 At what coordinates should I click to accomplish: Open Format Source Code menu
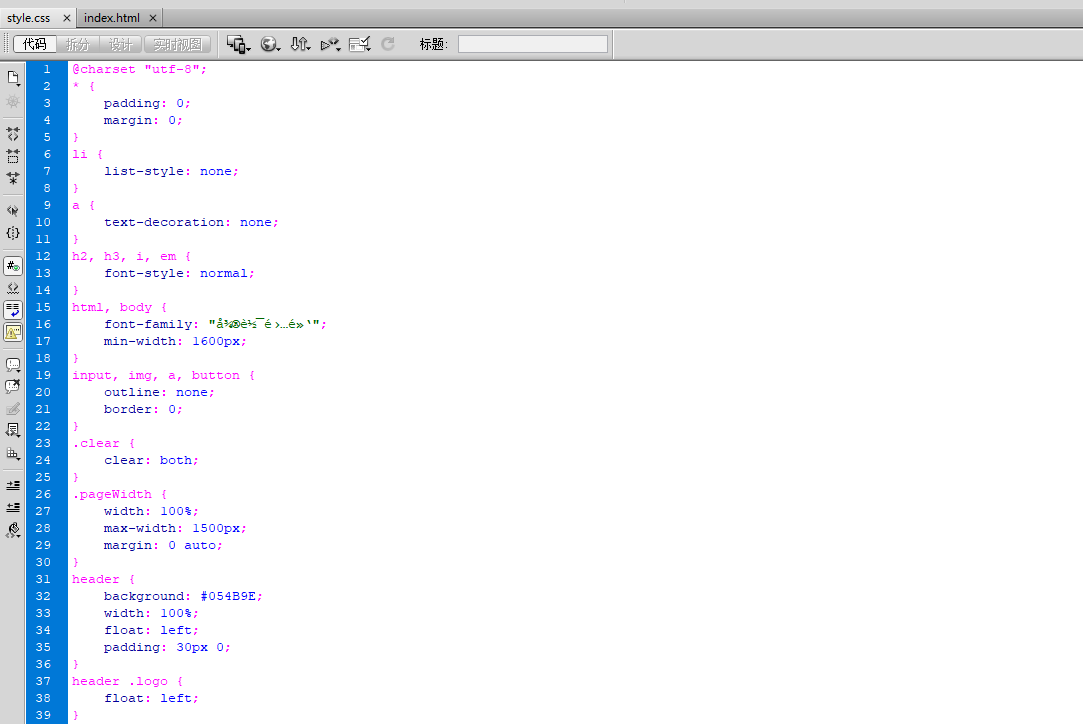[x=13, y=531]
